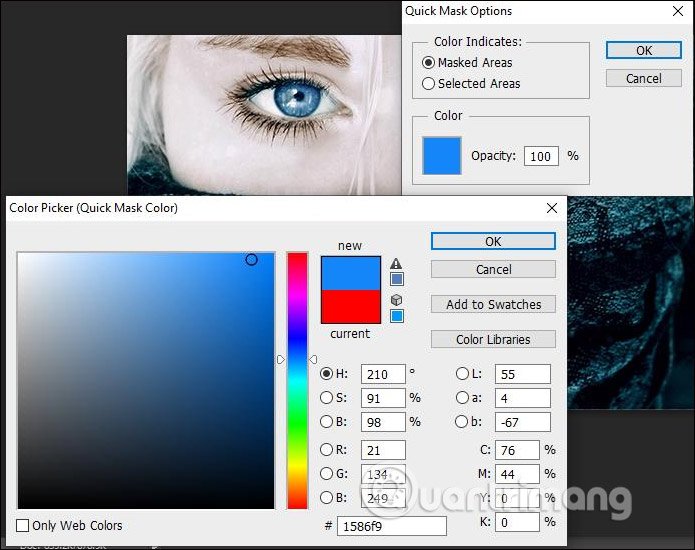Click the yellow Y percentage field
695x550 pixels.
[517, 498]
